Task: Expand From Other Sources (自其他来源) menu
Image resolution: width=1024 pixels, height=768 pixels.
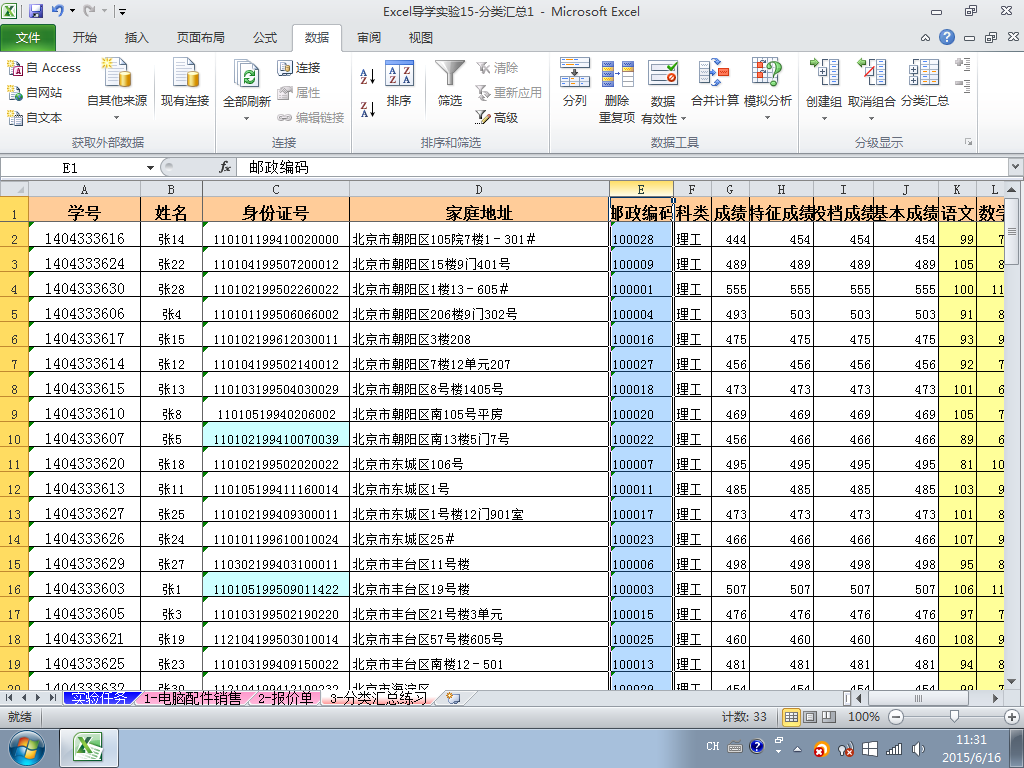Action: pyautogui.click(x=117, y=90)
